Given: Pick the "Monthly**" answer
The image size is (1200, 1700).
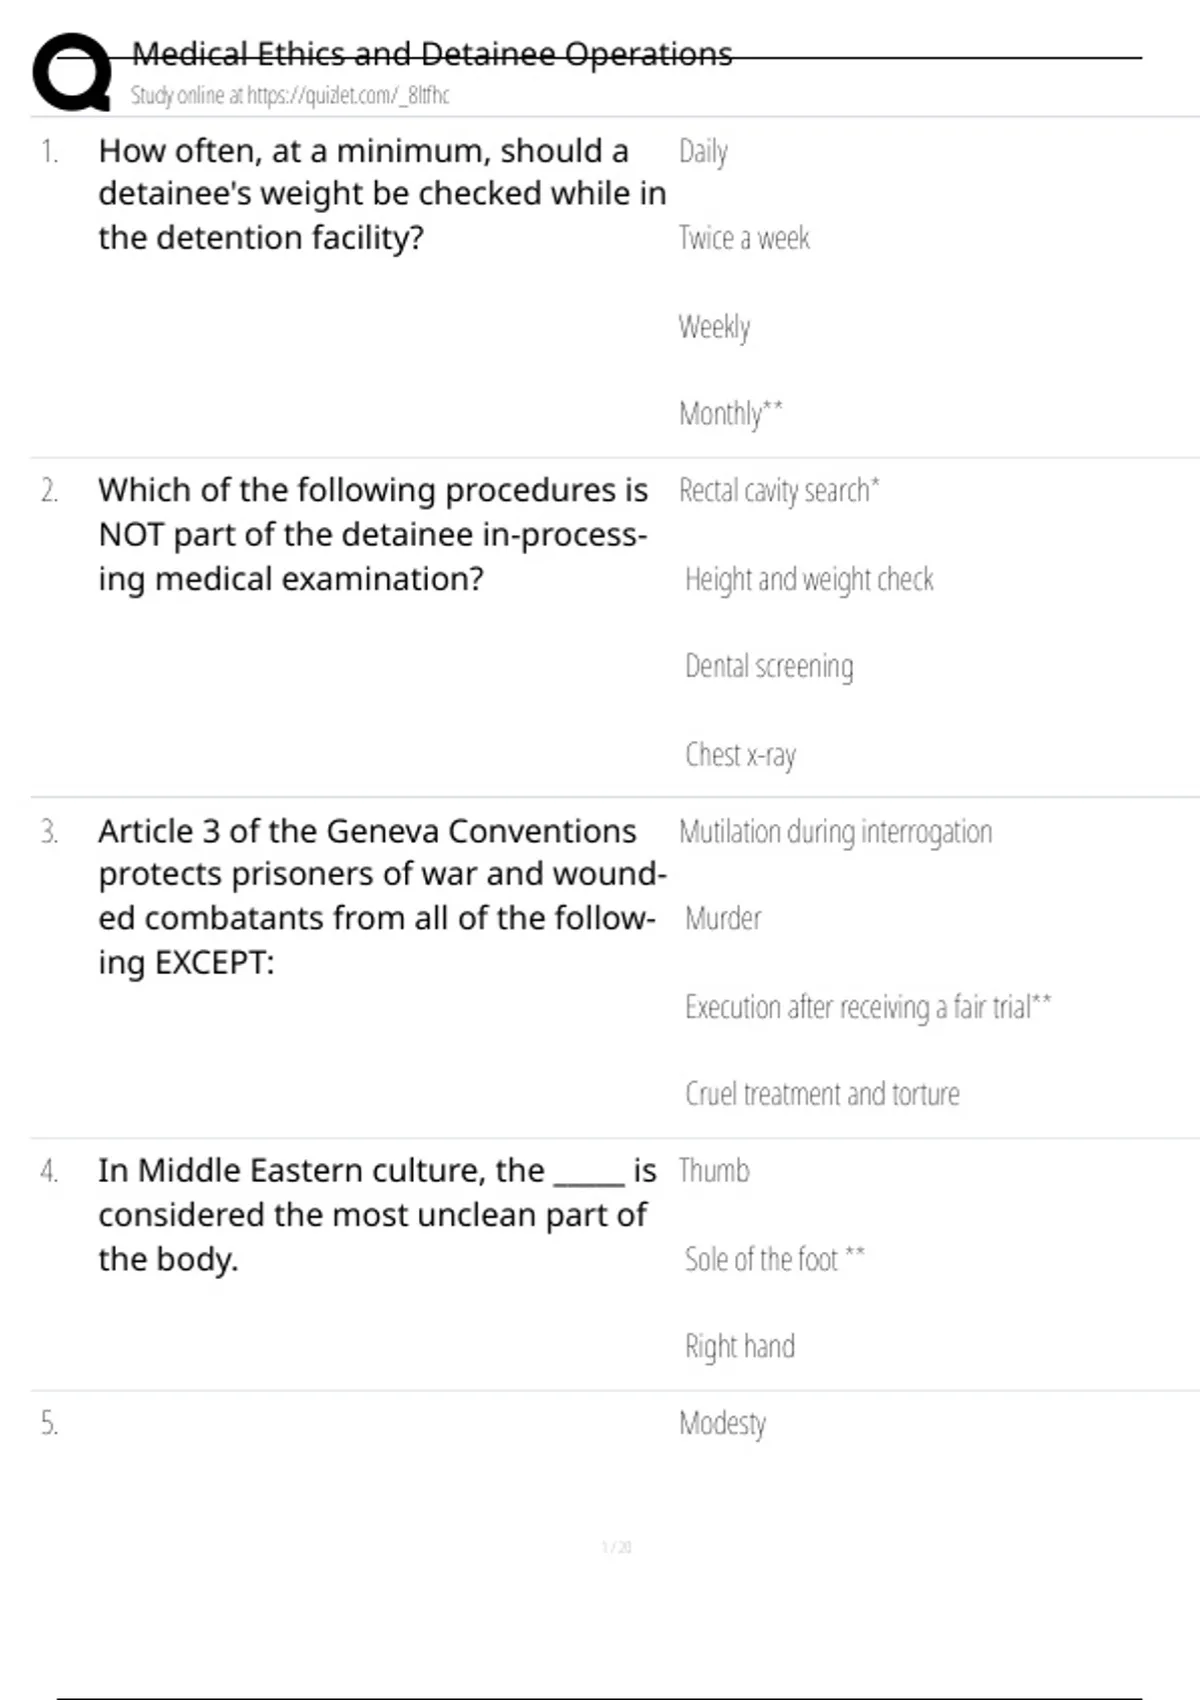Looking at the screenshot, I should [x=730, y=413].
